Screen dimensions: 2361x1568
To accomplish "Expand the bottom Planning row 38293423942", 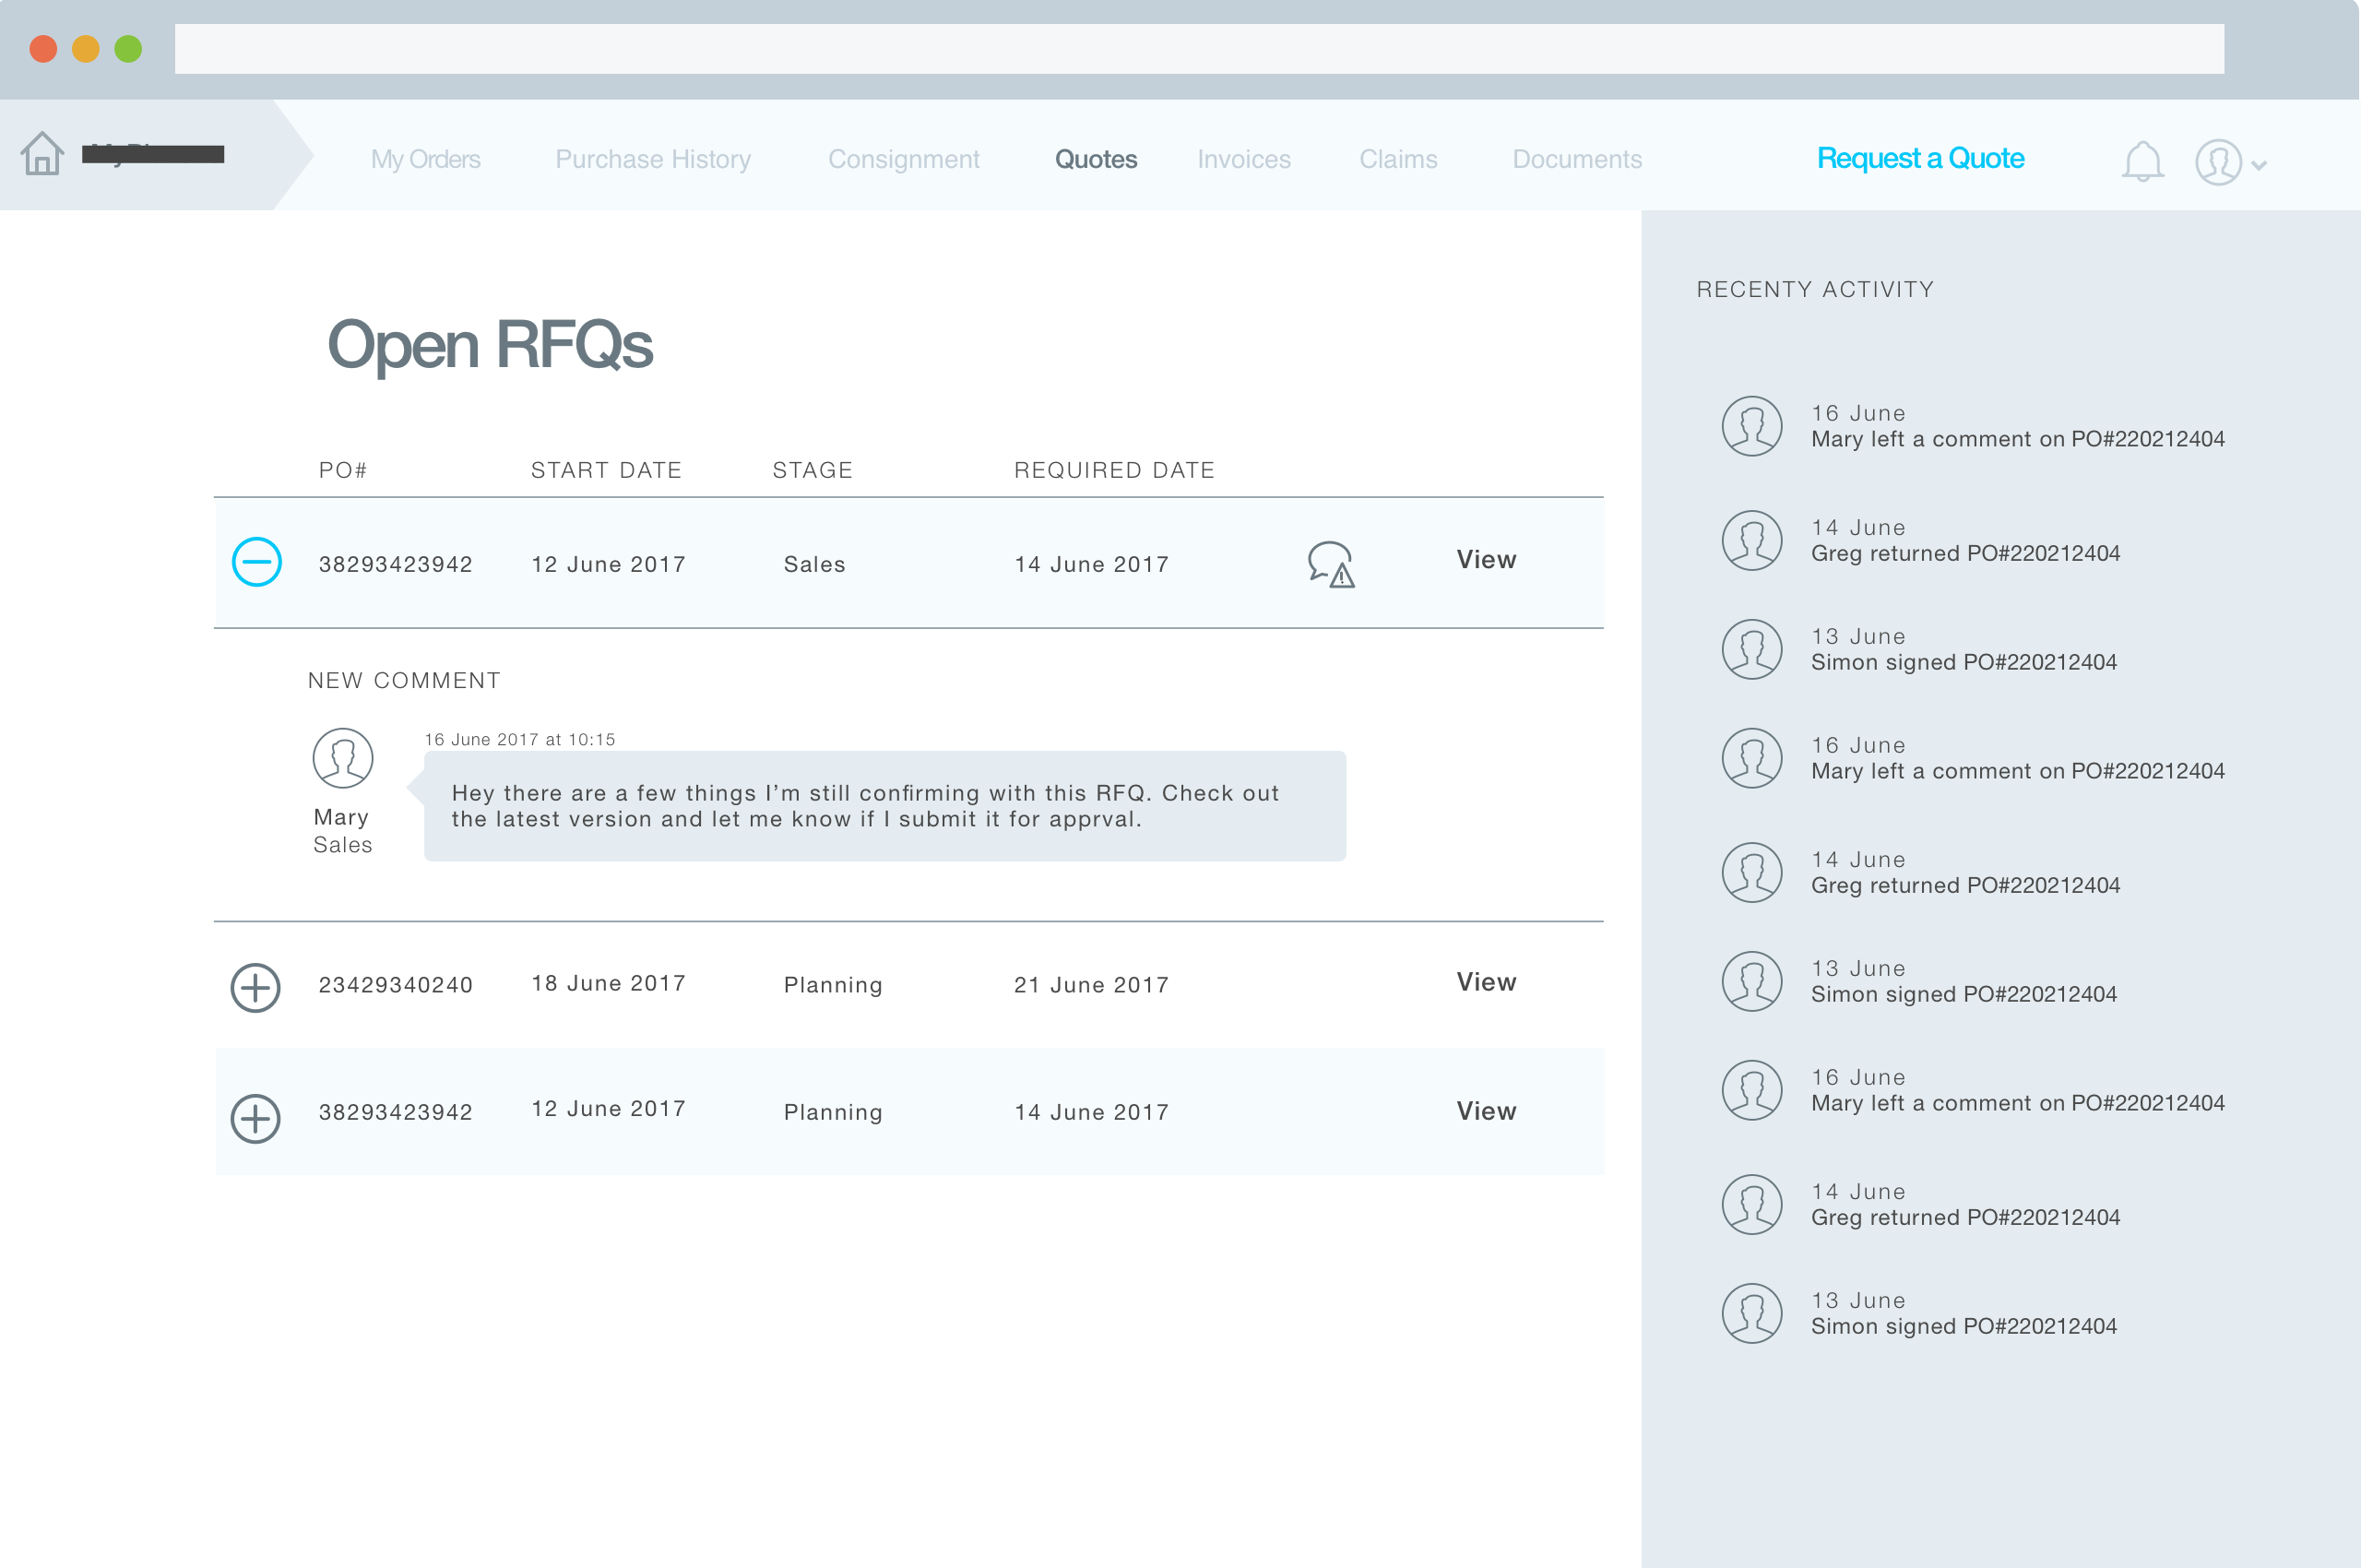I will [255, 1118].
